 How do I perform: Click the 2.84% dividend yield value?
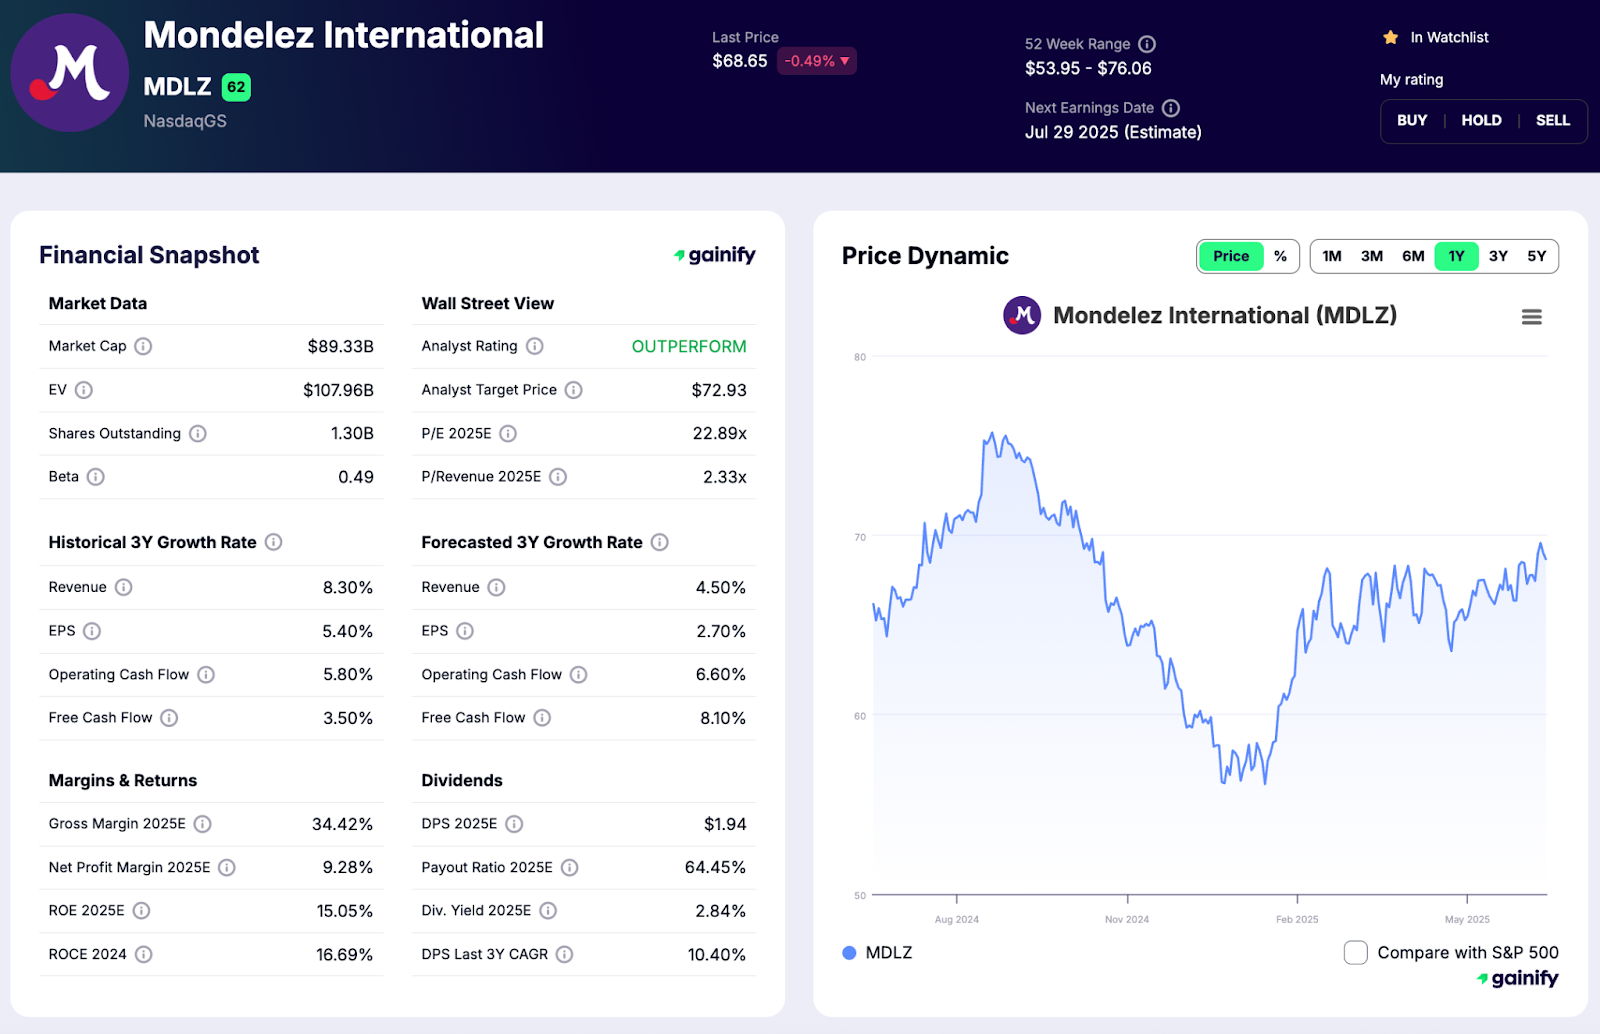721,911
